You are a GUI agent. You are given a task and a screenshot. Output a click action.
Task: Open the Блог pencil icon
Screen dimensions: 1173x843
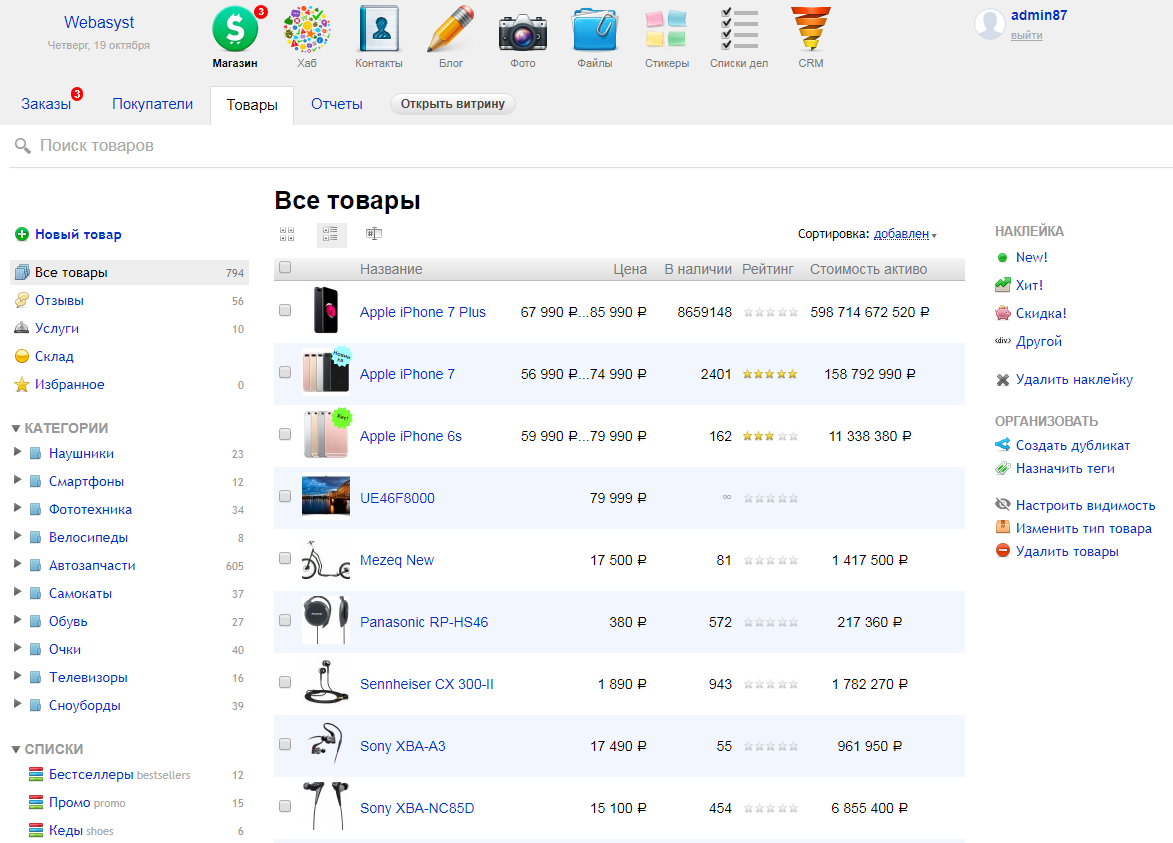451,28
